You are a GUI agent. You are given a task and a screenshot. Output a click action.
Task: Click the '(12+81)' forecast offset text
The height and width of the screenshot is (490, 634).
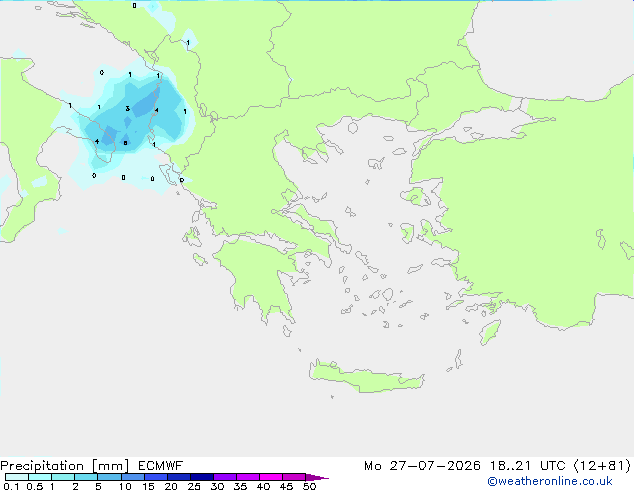tap(602, 466)
